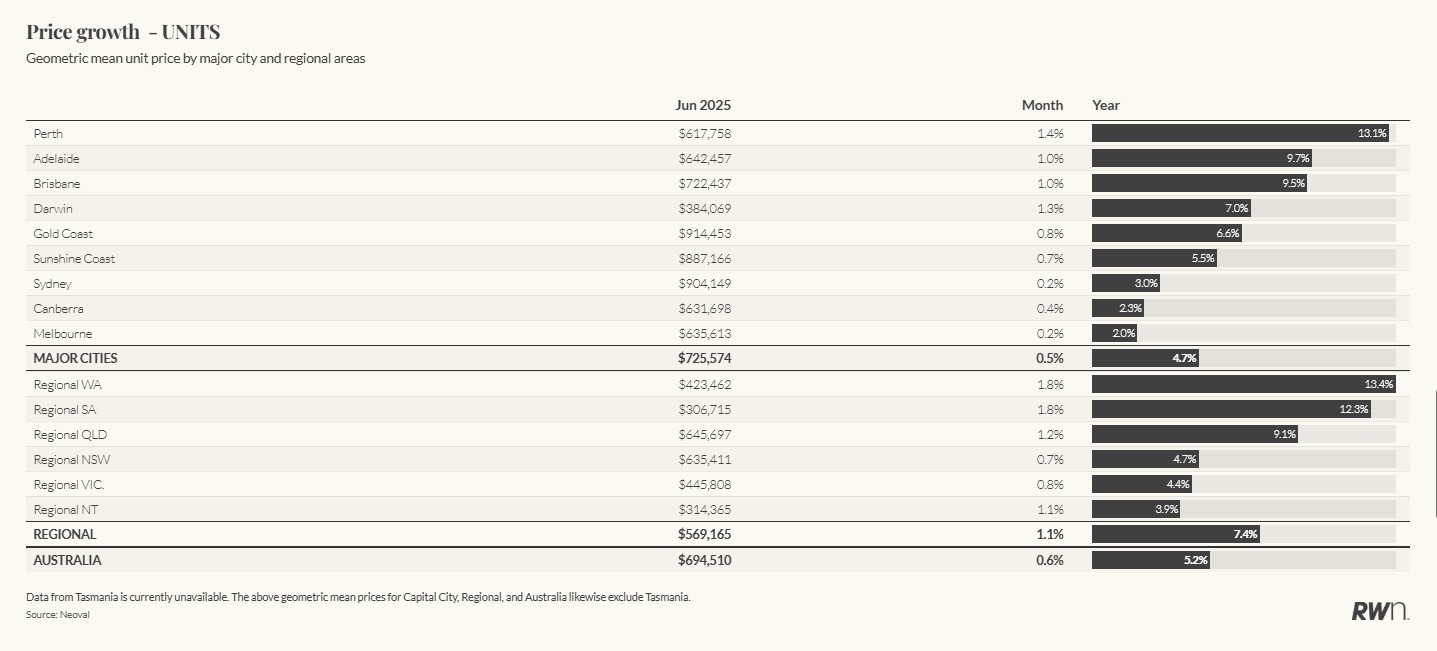Select the Perth row label

coord(48,133)
